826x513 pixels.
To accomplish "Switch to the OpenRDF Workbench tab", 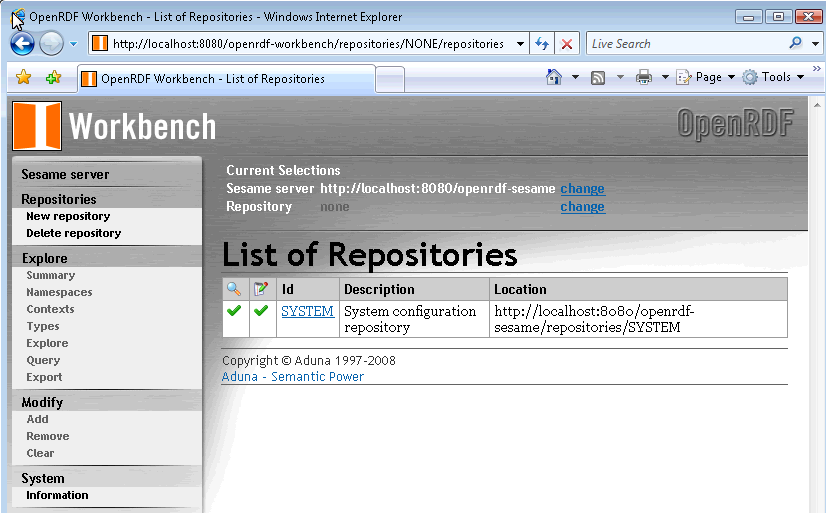I will (x=212, y=79).
